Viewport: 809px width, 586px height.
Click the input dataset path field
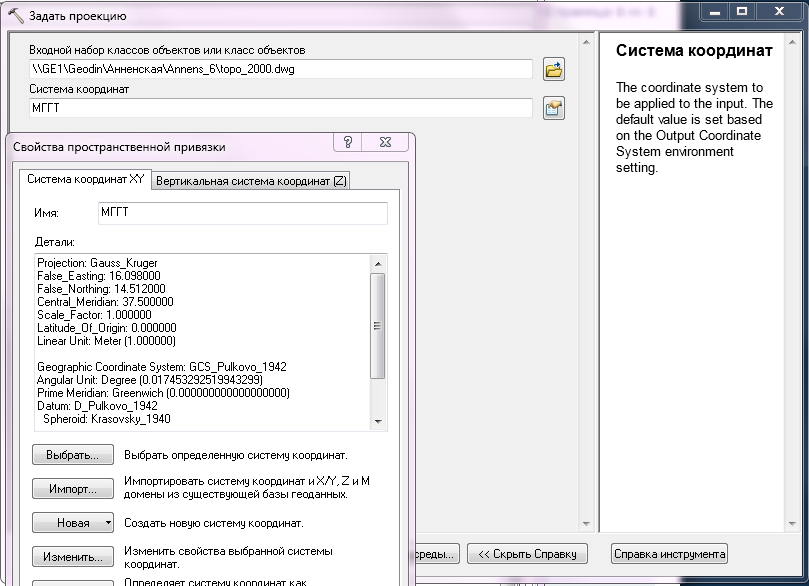coord(280,69)
